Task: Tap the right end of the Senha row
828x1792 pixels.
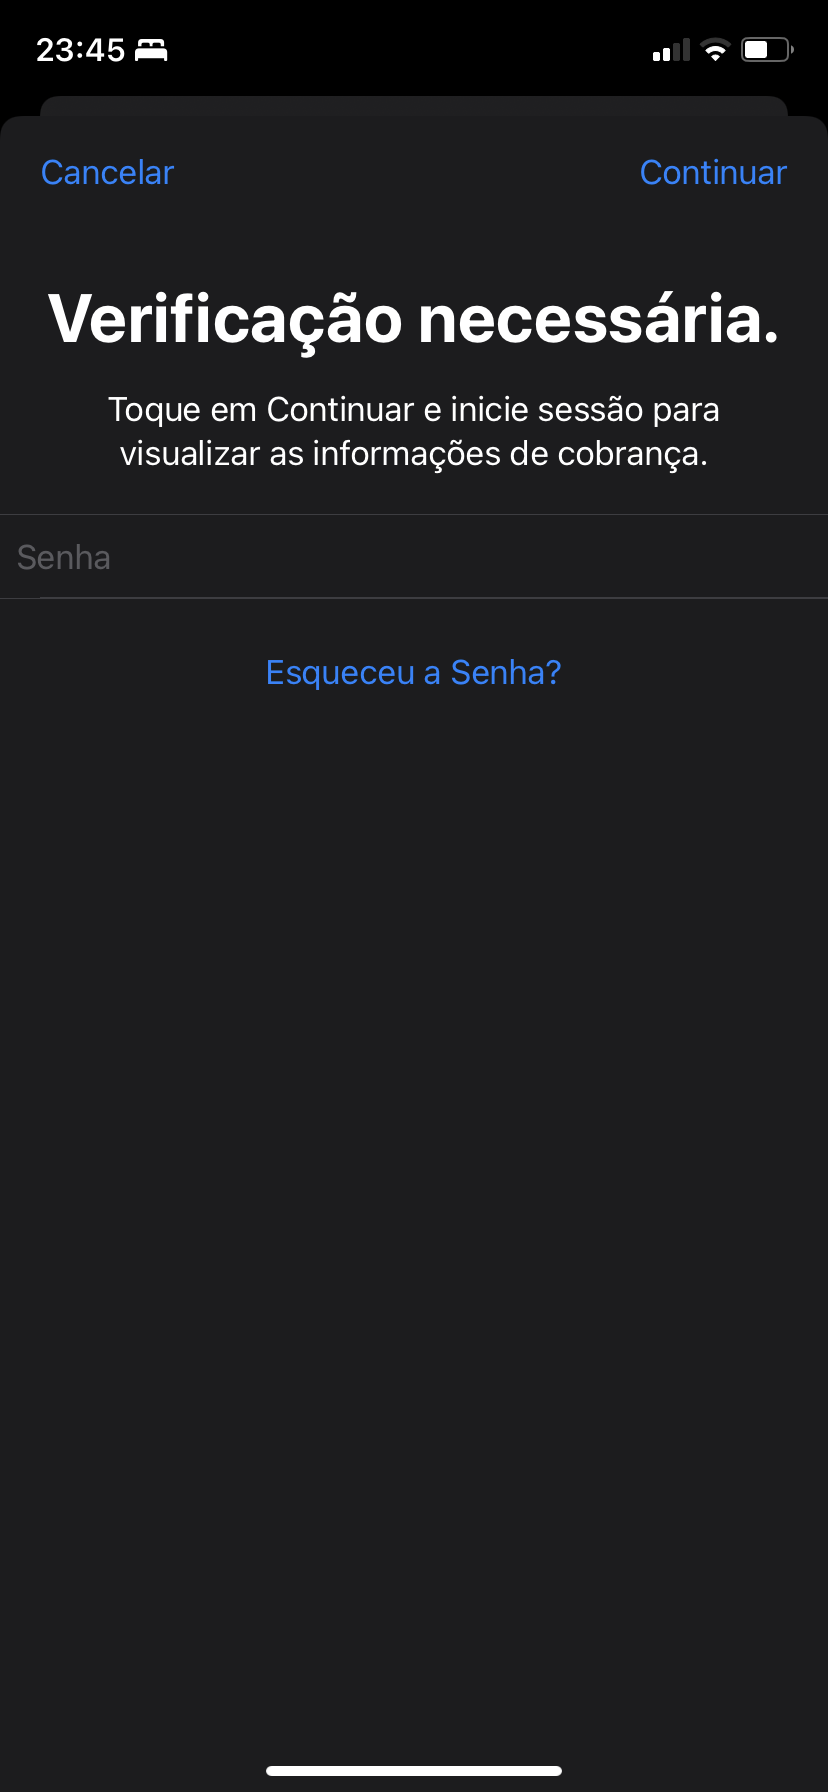Action: pyautogui.click(x=760, y=557)
